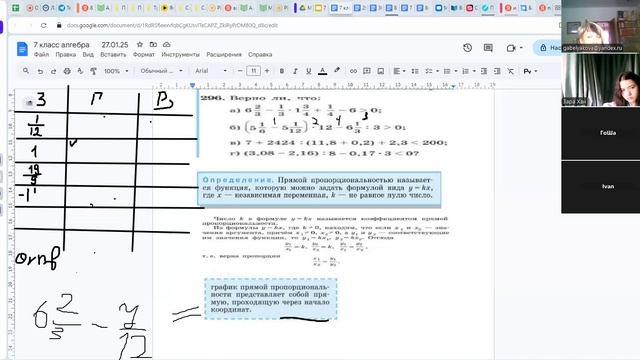
Task: Open the bulleted list dropdown
Action: (450, 71)
